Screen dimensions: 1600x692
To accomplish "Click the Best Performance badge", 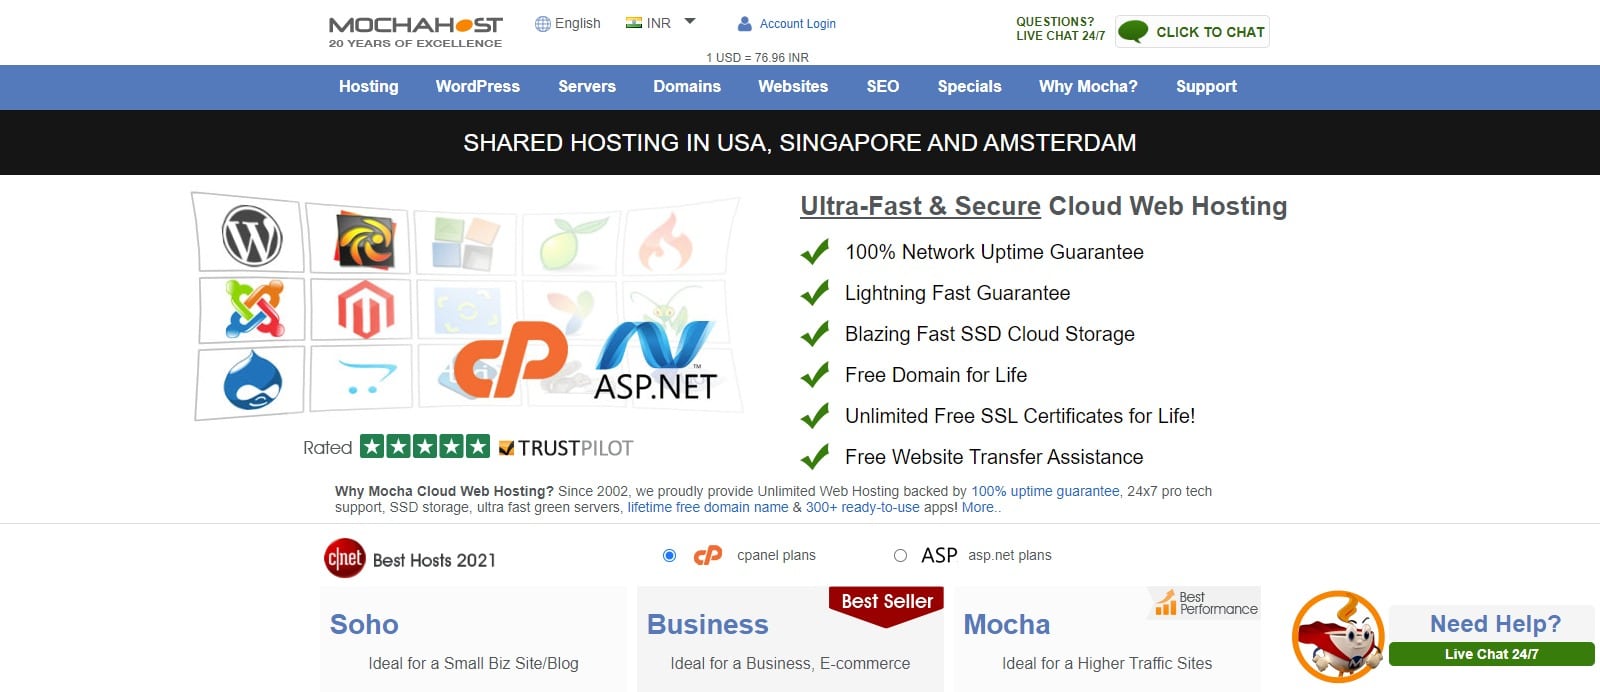I will coord(1206,603).
